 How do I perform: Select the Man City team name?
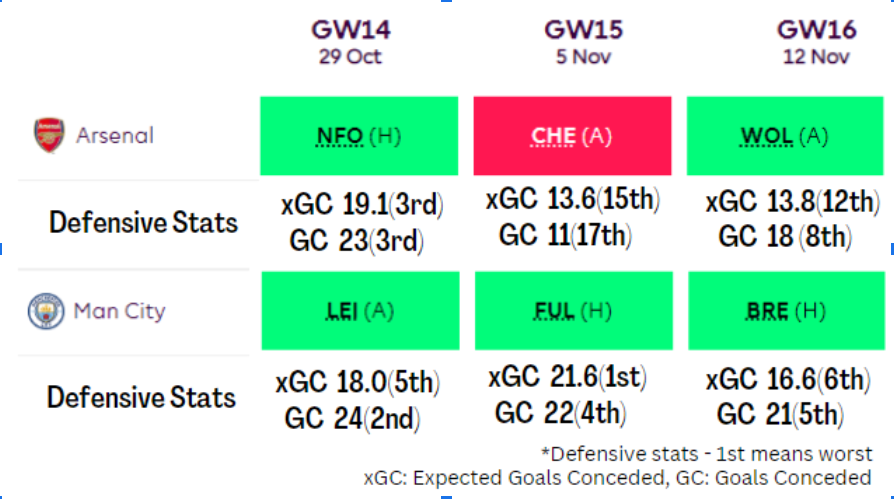[119, 311]
